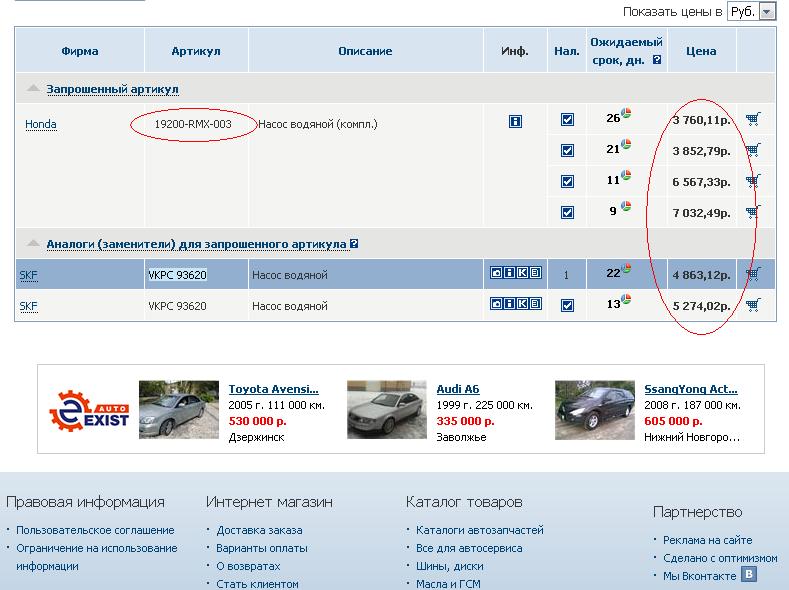The height and width of the screenshot is (590, 789).
Task: Show delivery statistics pie icon beside 9 days
Action: click(626, 206)
